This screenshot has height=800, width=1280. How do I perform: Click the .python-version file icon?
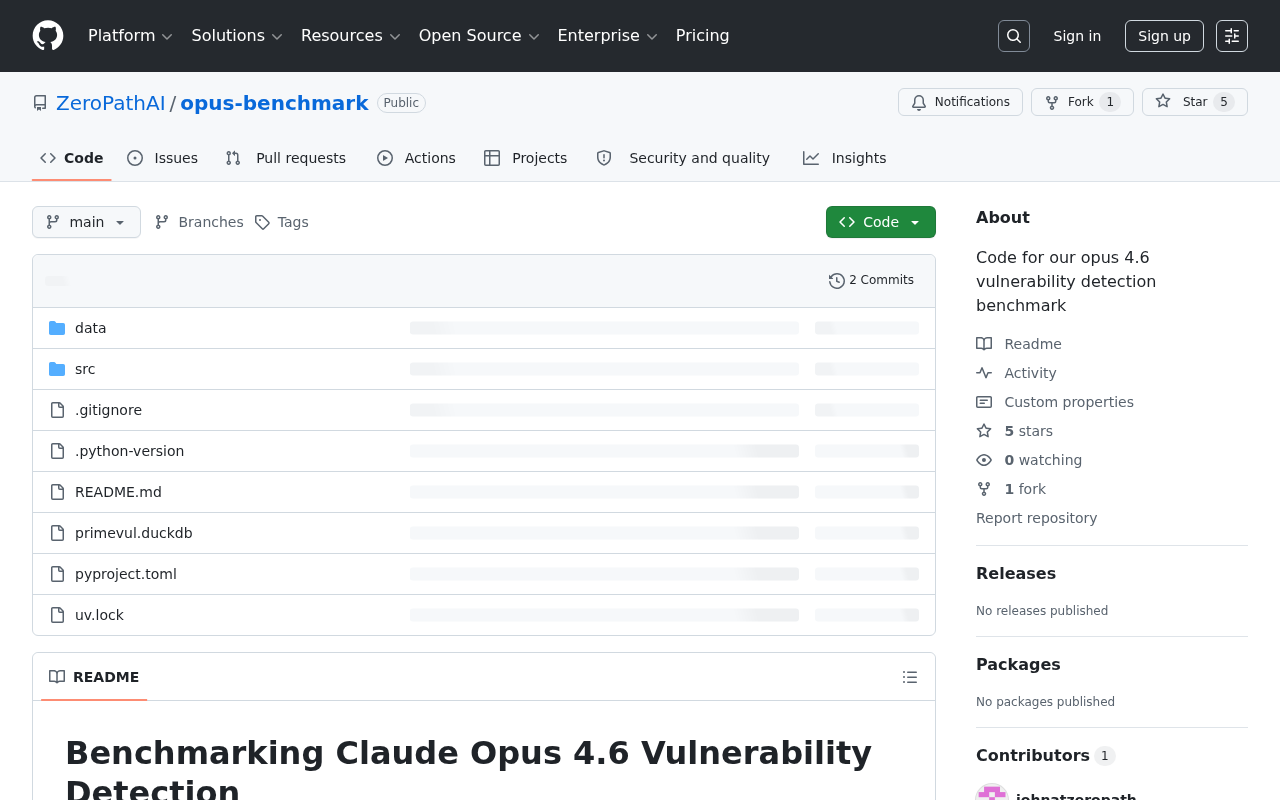57,451
